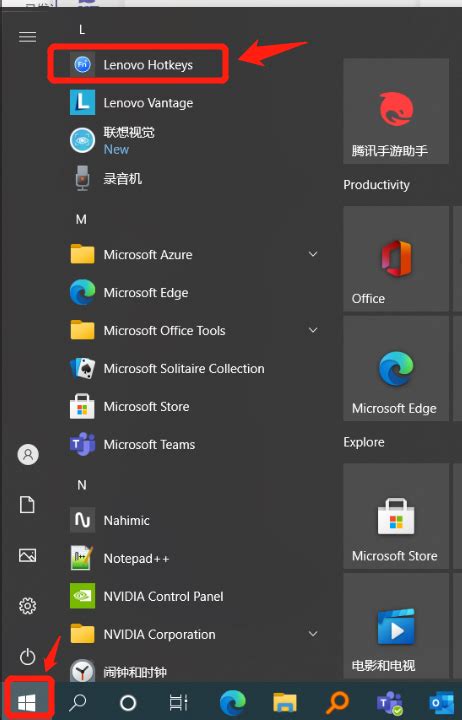Open Documents from the Start sidebar
Screen dimensions: 462x720
click(28, 505)
